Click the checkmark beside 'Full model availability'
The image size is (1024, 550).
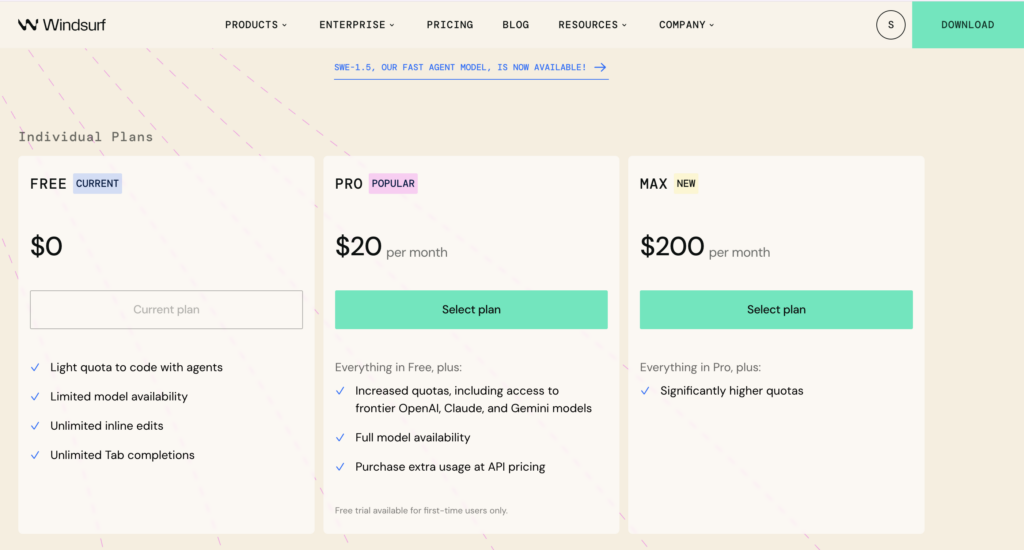(341, 438)
